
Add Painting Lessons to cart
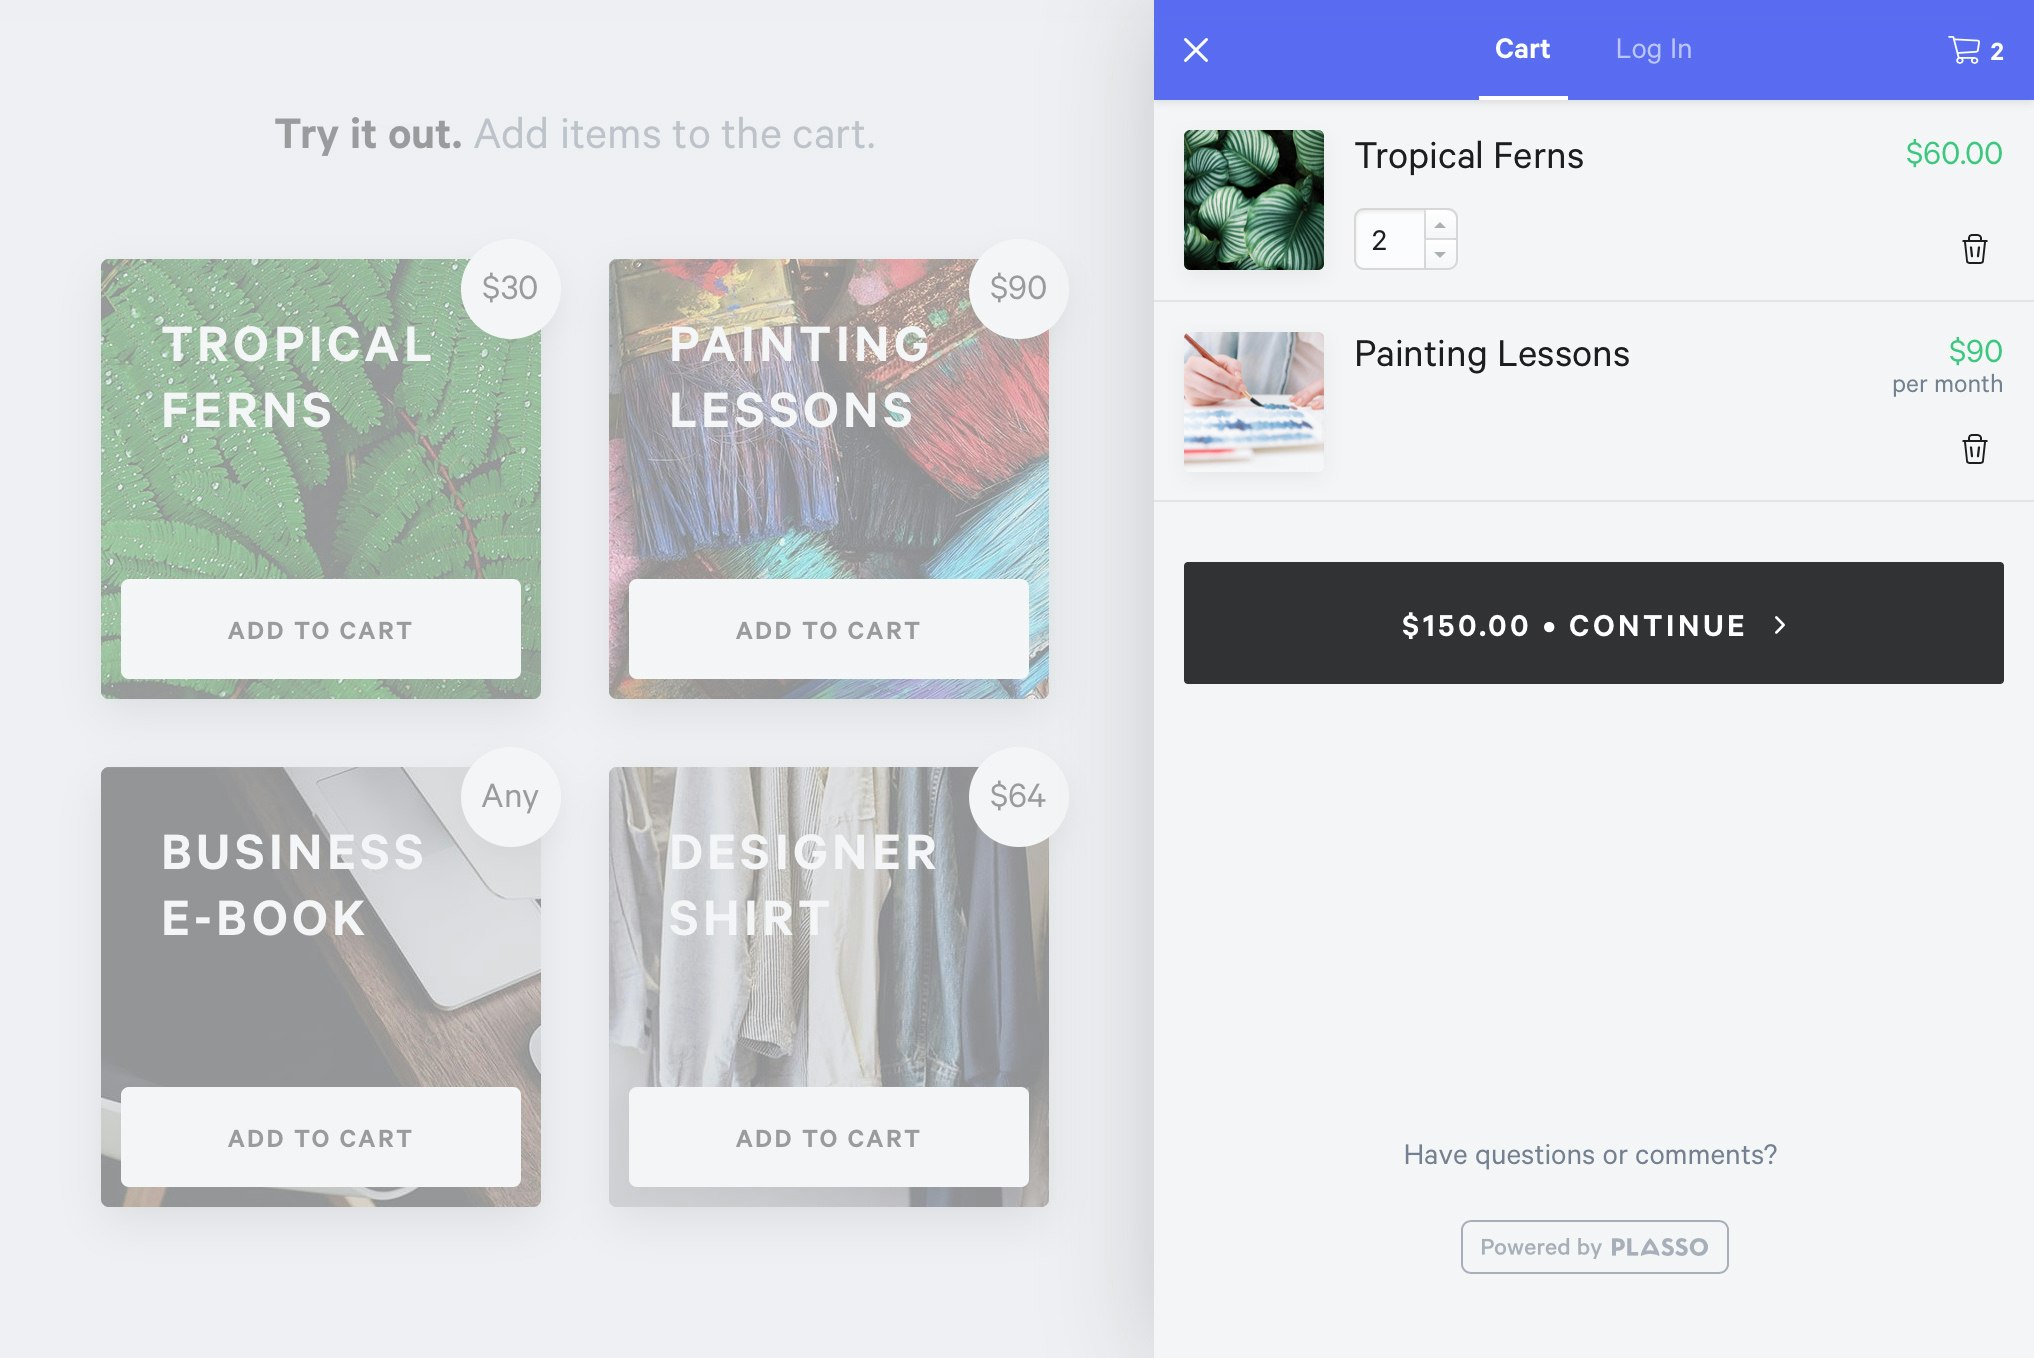[828, 630]
